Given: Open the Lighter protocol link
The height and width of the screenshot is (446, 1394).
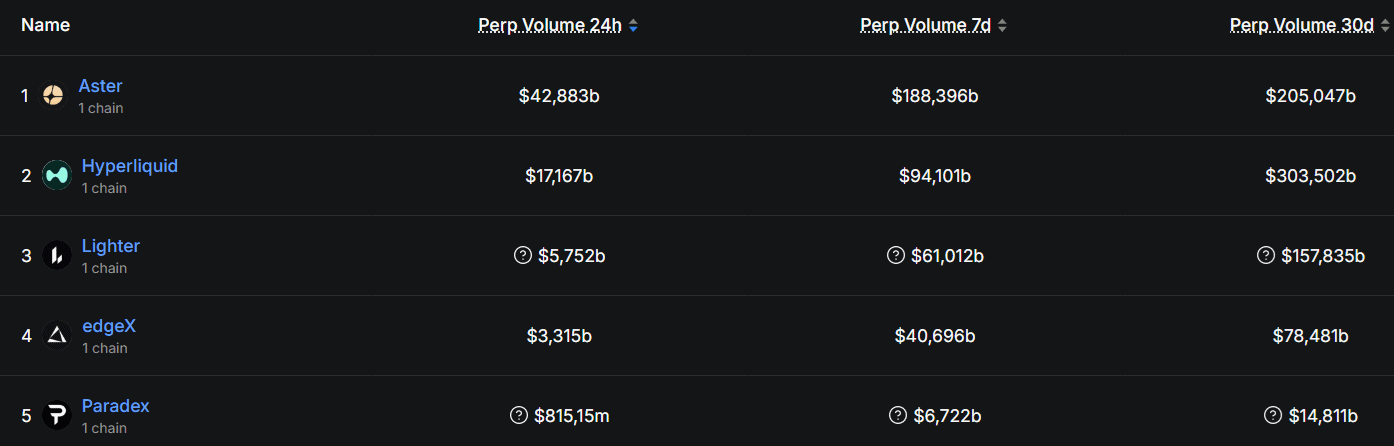Looking at the screenshot, I should click(111, 246).
